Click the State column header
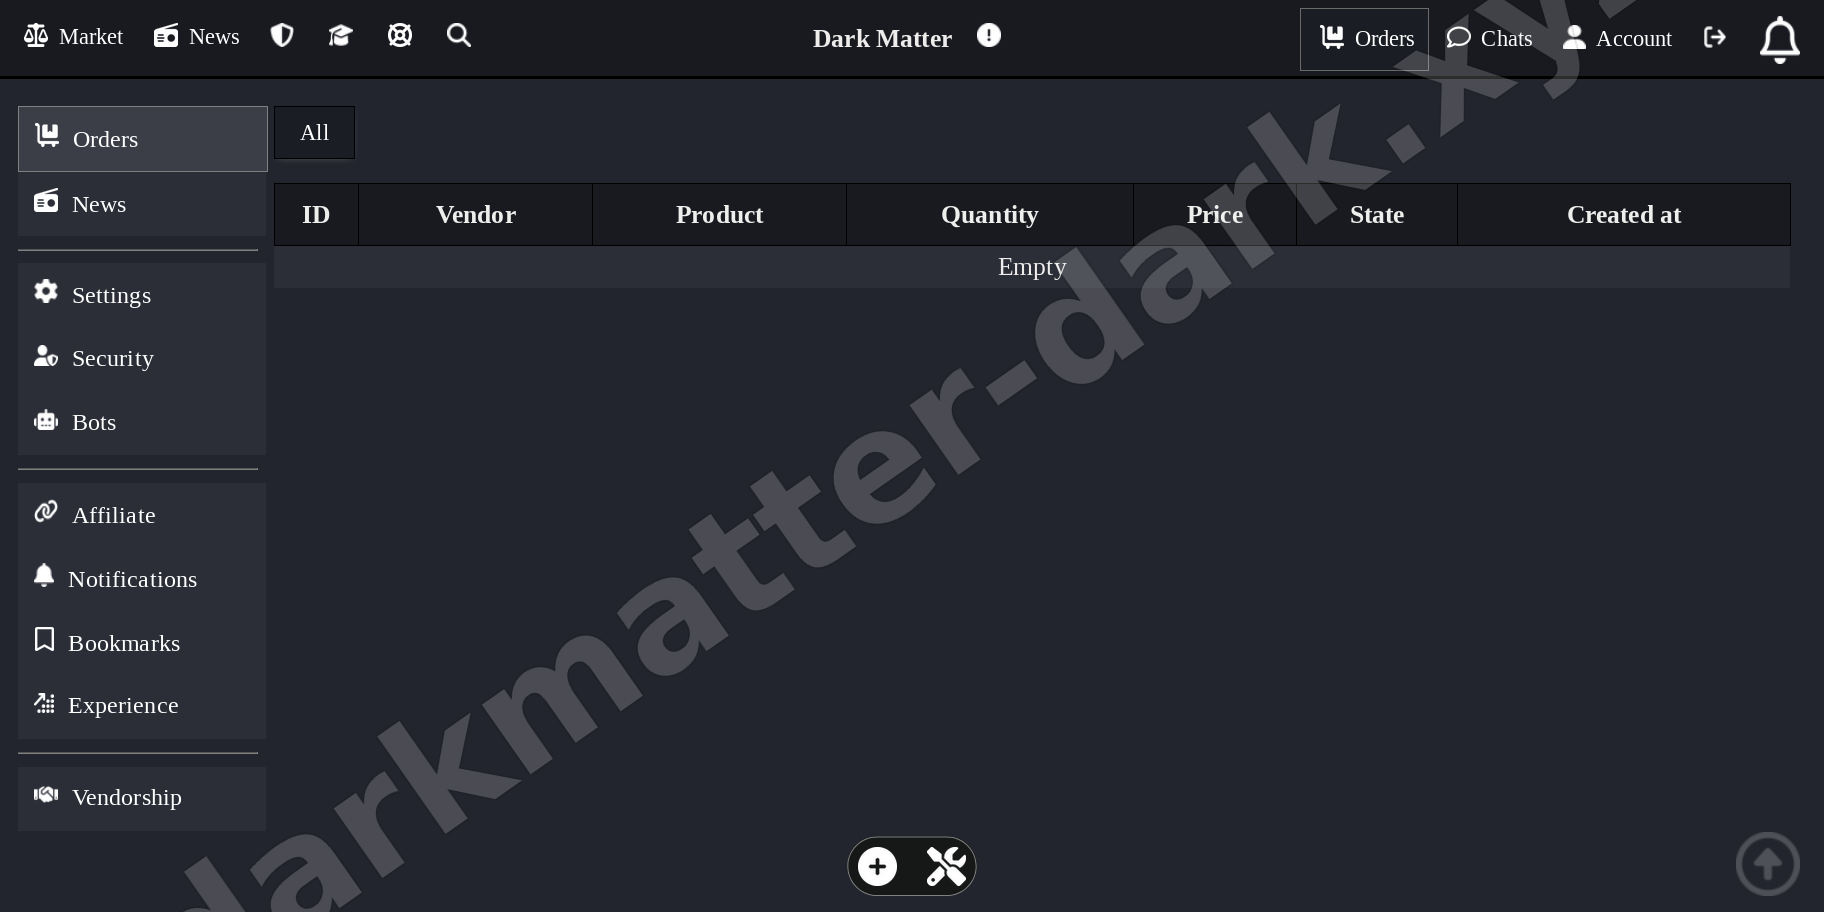 [1377, 215]
